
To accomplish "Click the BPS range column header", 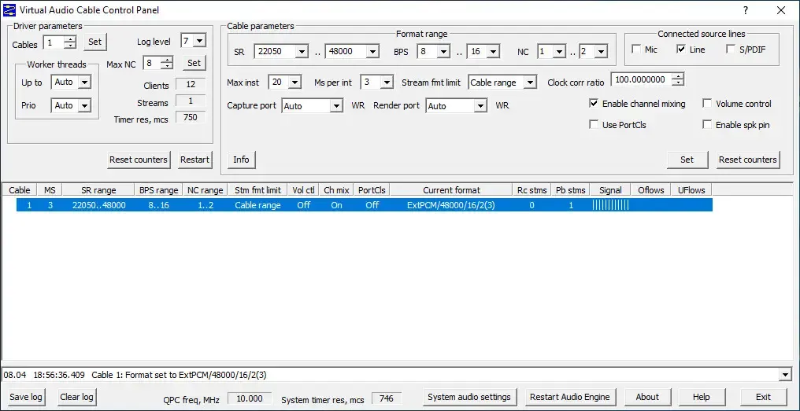I will point(159,190).
